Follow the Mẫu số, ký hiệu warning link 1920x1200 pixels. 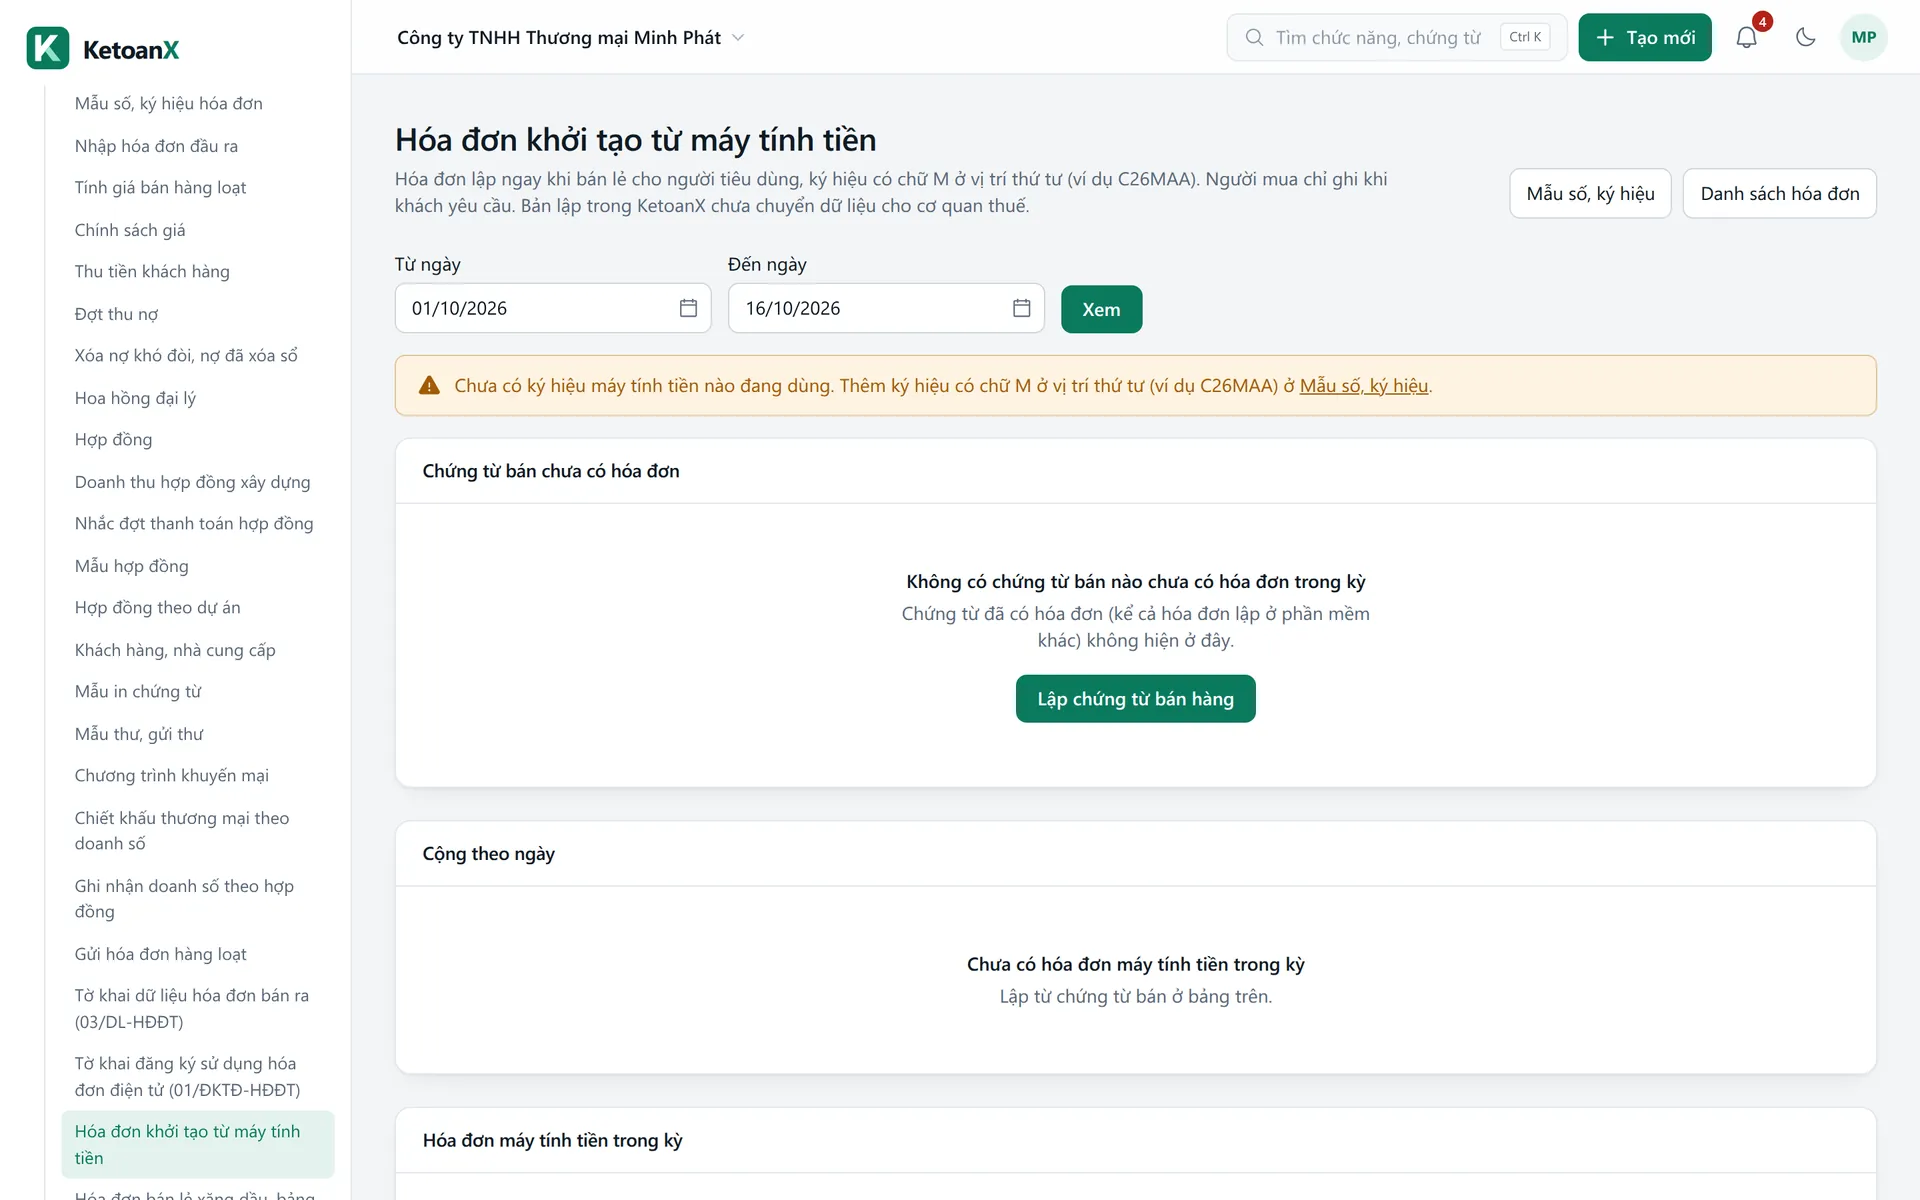click(x=1364, y=386)
